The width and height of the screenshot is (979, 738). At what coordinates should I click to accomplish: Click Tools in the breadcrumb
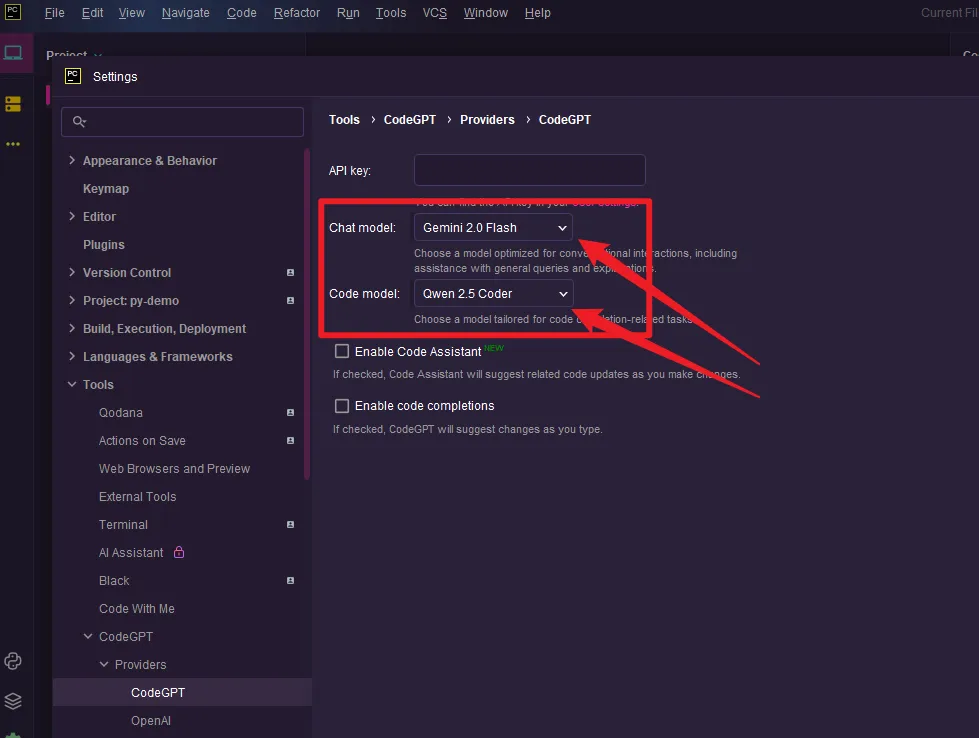click(x=344, y=119)
